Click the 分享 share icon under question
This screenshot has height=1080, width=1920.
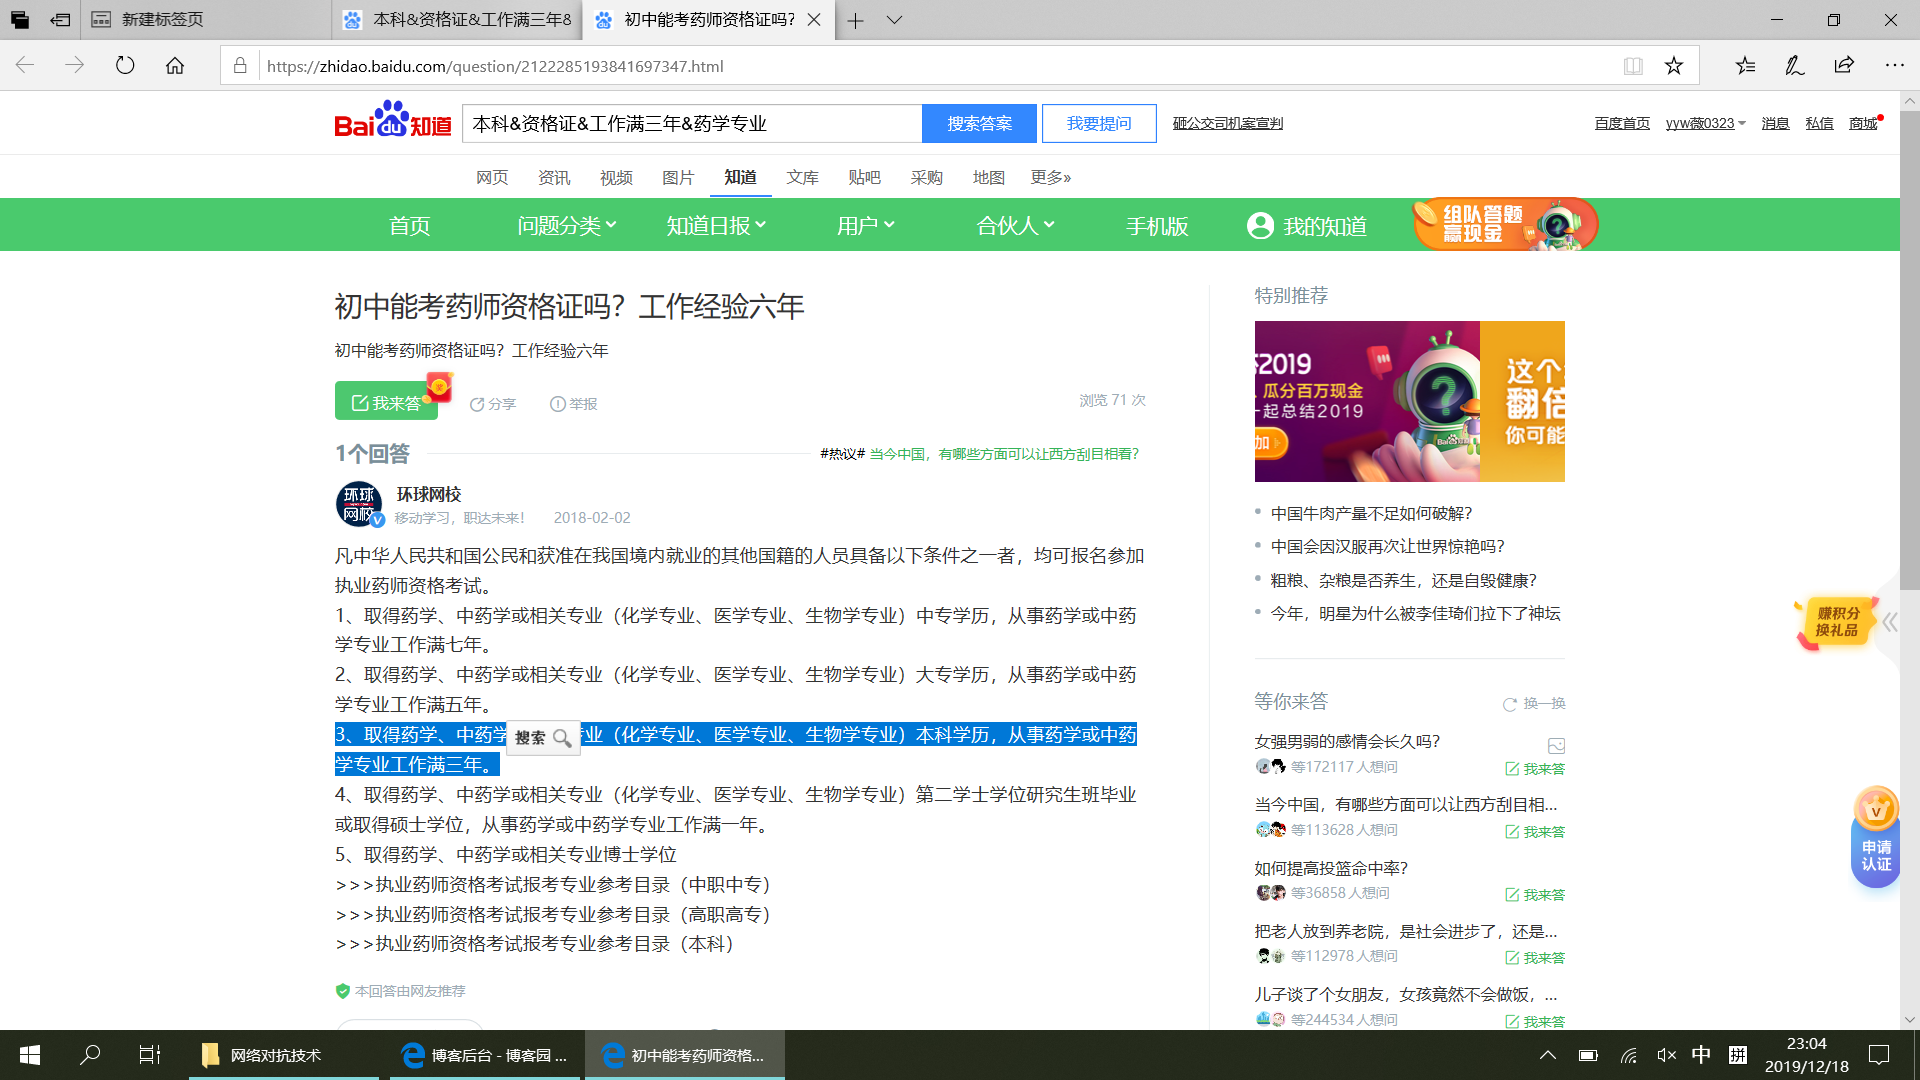pyautogui.click(x=478, y=404)
